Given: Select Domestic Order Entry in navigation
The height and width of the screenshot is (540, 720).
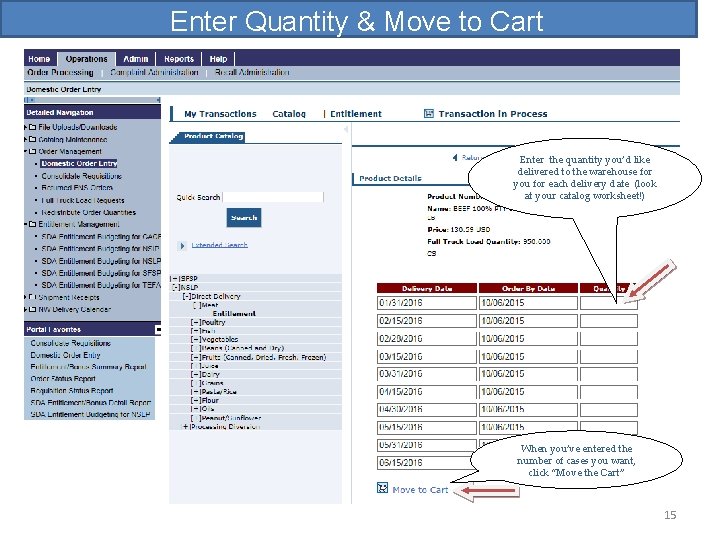Looking at the screenshot, I should tap(79, 163).
